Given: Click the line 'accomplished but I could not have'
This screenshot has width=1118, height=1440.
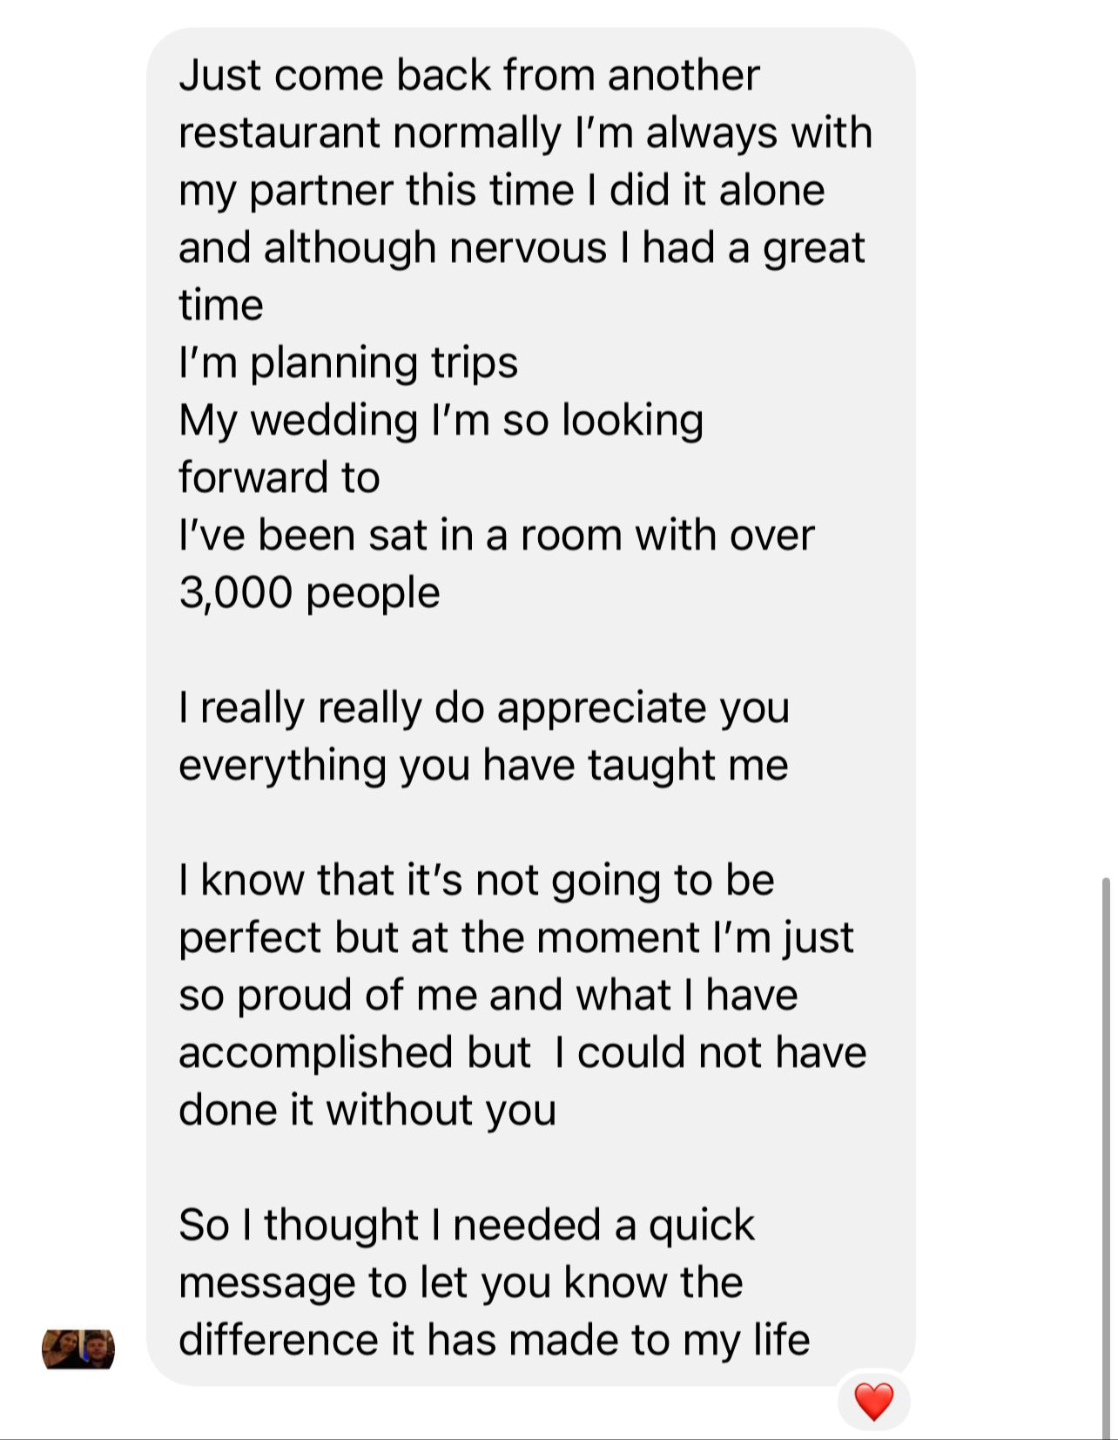Looking at the screenshot, I should [x=522, y=1052].
